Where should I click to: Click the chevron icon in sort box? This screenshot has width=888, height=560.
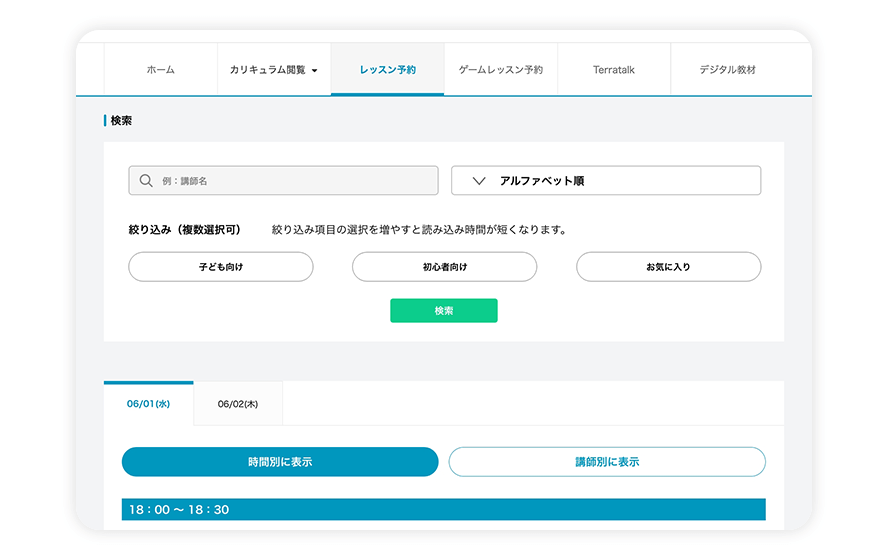click(x=478, y=181)
